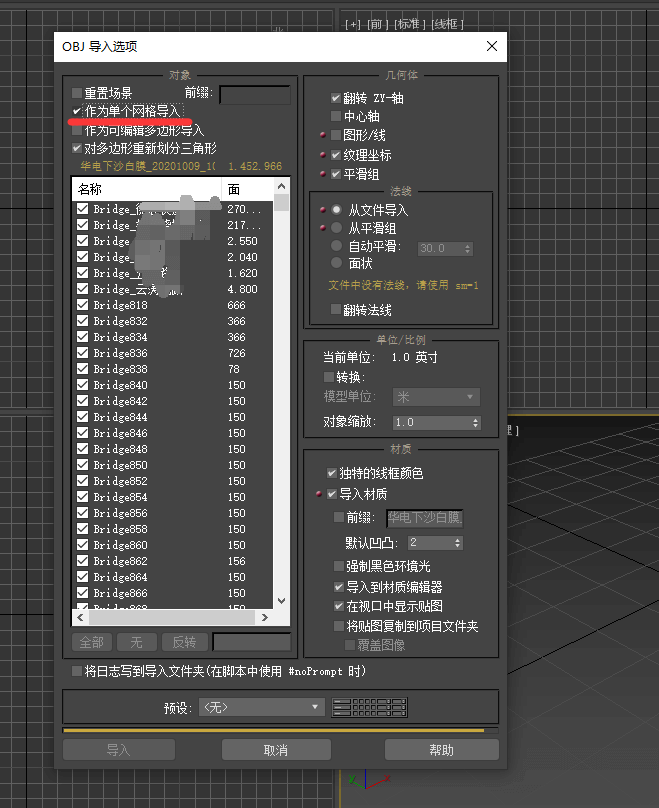Open the [线框] viewport shading menu
659x808 pixels.
tap(445, 24)
